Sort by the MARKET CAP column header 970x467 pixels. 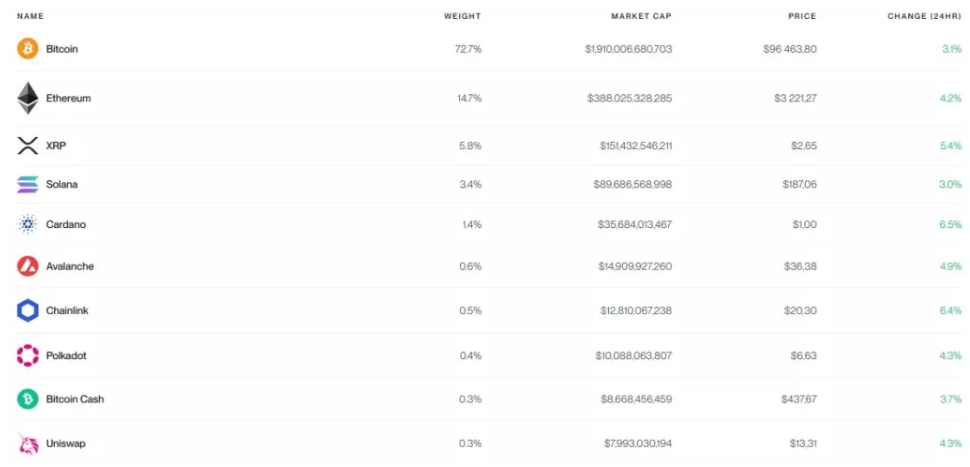pos(641,16)
